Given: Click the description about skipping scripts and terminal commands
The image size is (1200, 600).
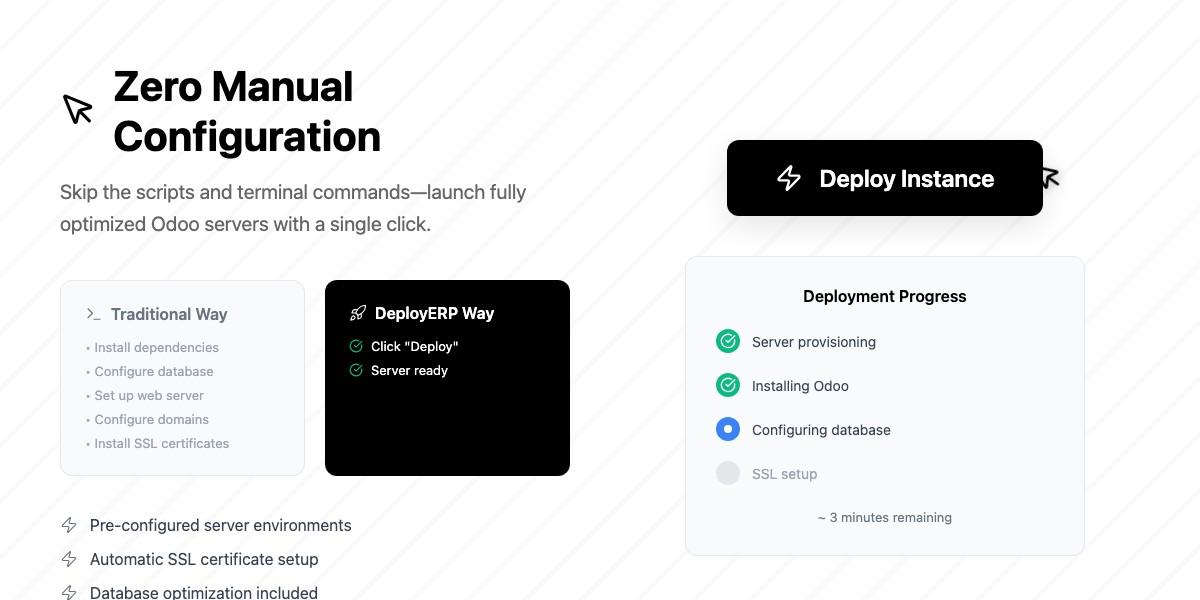Looking at the screenshot, I should (x=293, y=208).
